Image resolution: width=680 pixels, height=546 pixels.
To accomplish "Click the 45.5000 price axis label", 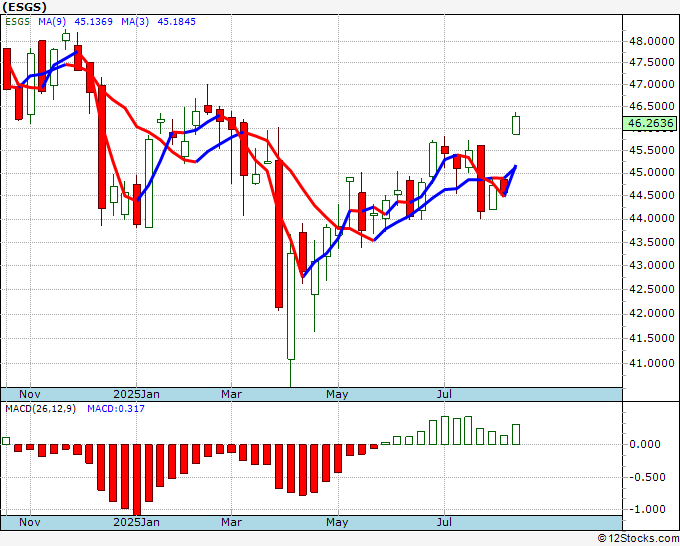I will point(651,150).
